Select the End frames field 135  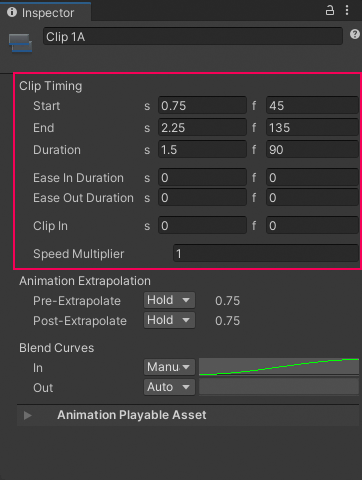click(x=312, y=128)
